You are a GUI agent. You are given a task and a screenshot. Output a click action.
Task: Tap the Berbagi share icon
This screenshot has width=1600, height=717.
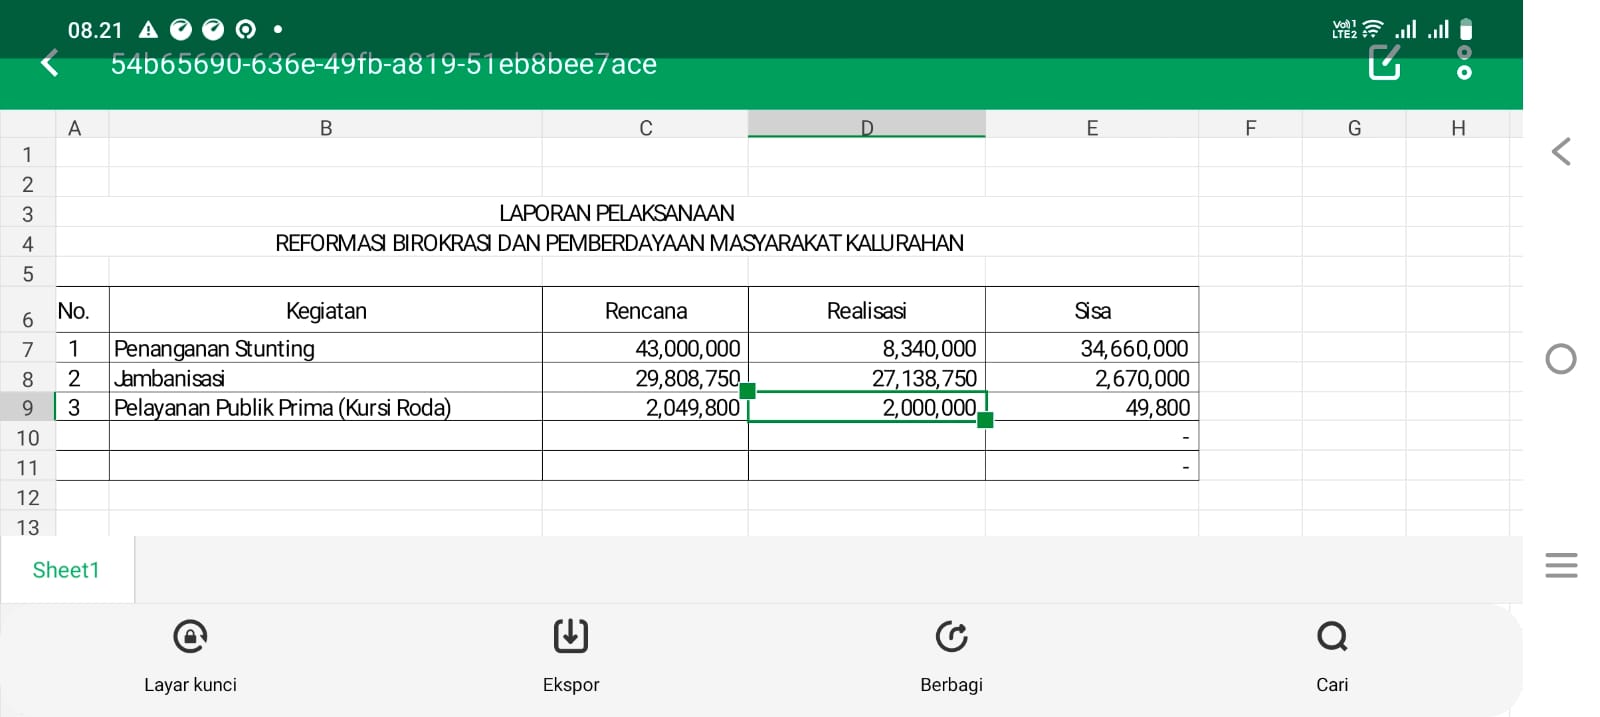[x=951, y=637]
